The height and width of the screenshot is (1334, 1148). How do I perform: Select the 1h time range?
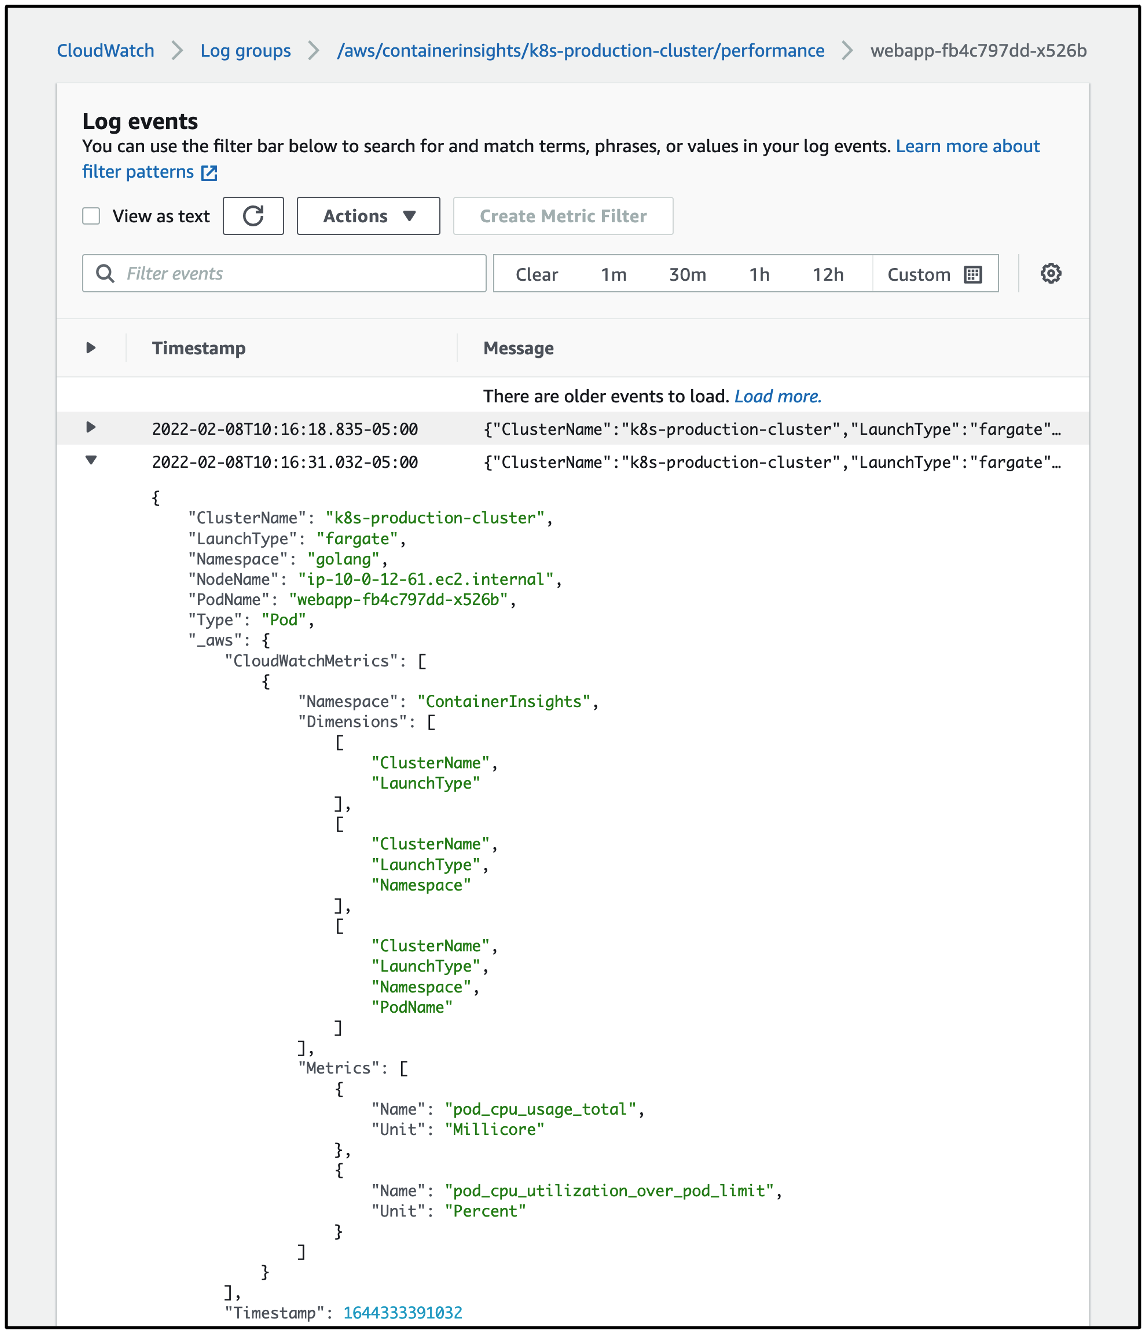click(x=760, y=273)
